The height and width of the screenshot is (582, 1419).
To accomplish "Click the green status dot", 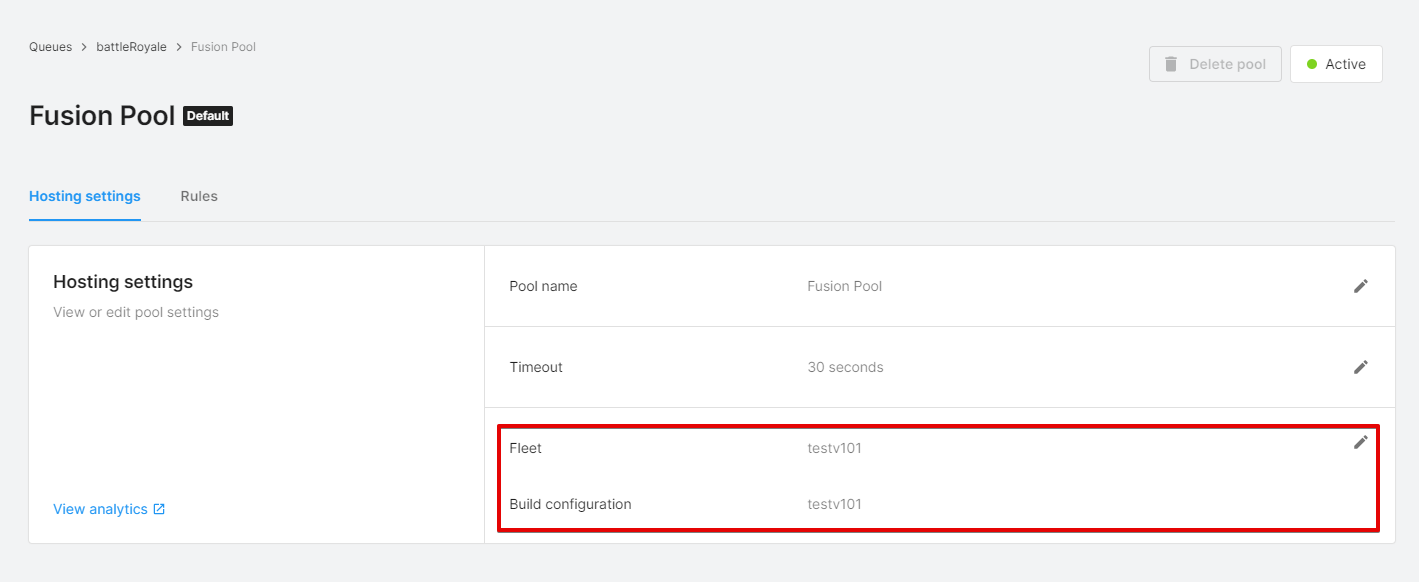I will click(1312, 64).
